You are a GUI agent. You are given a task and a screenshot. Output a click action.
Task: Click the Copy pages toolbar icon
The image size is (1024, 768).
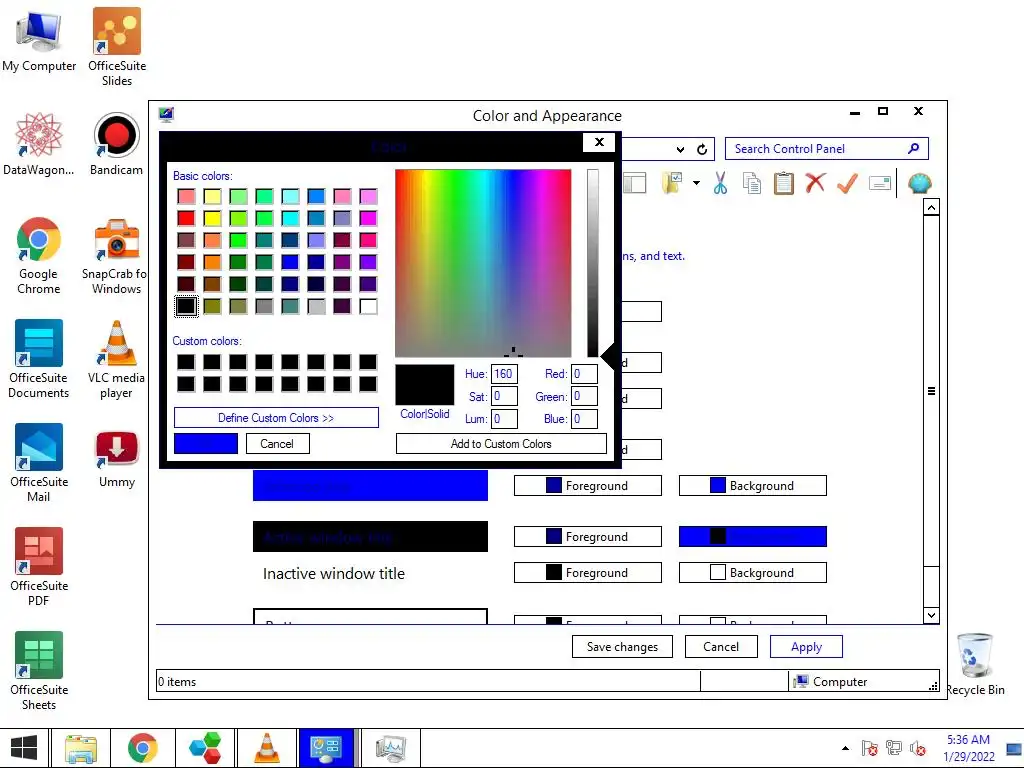tap(752, 184)
